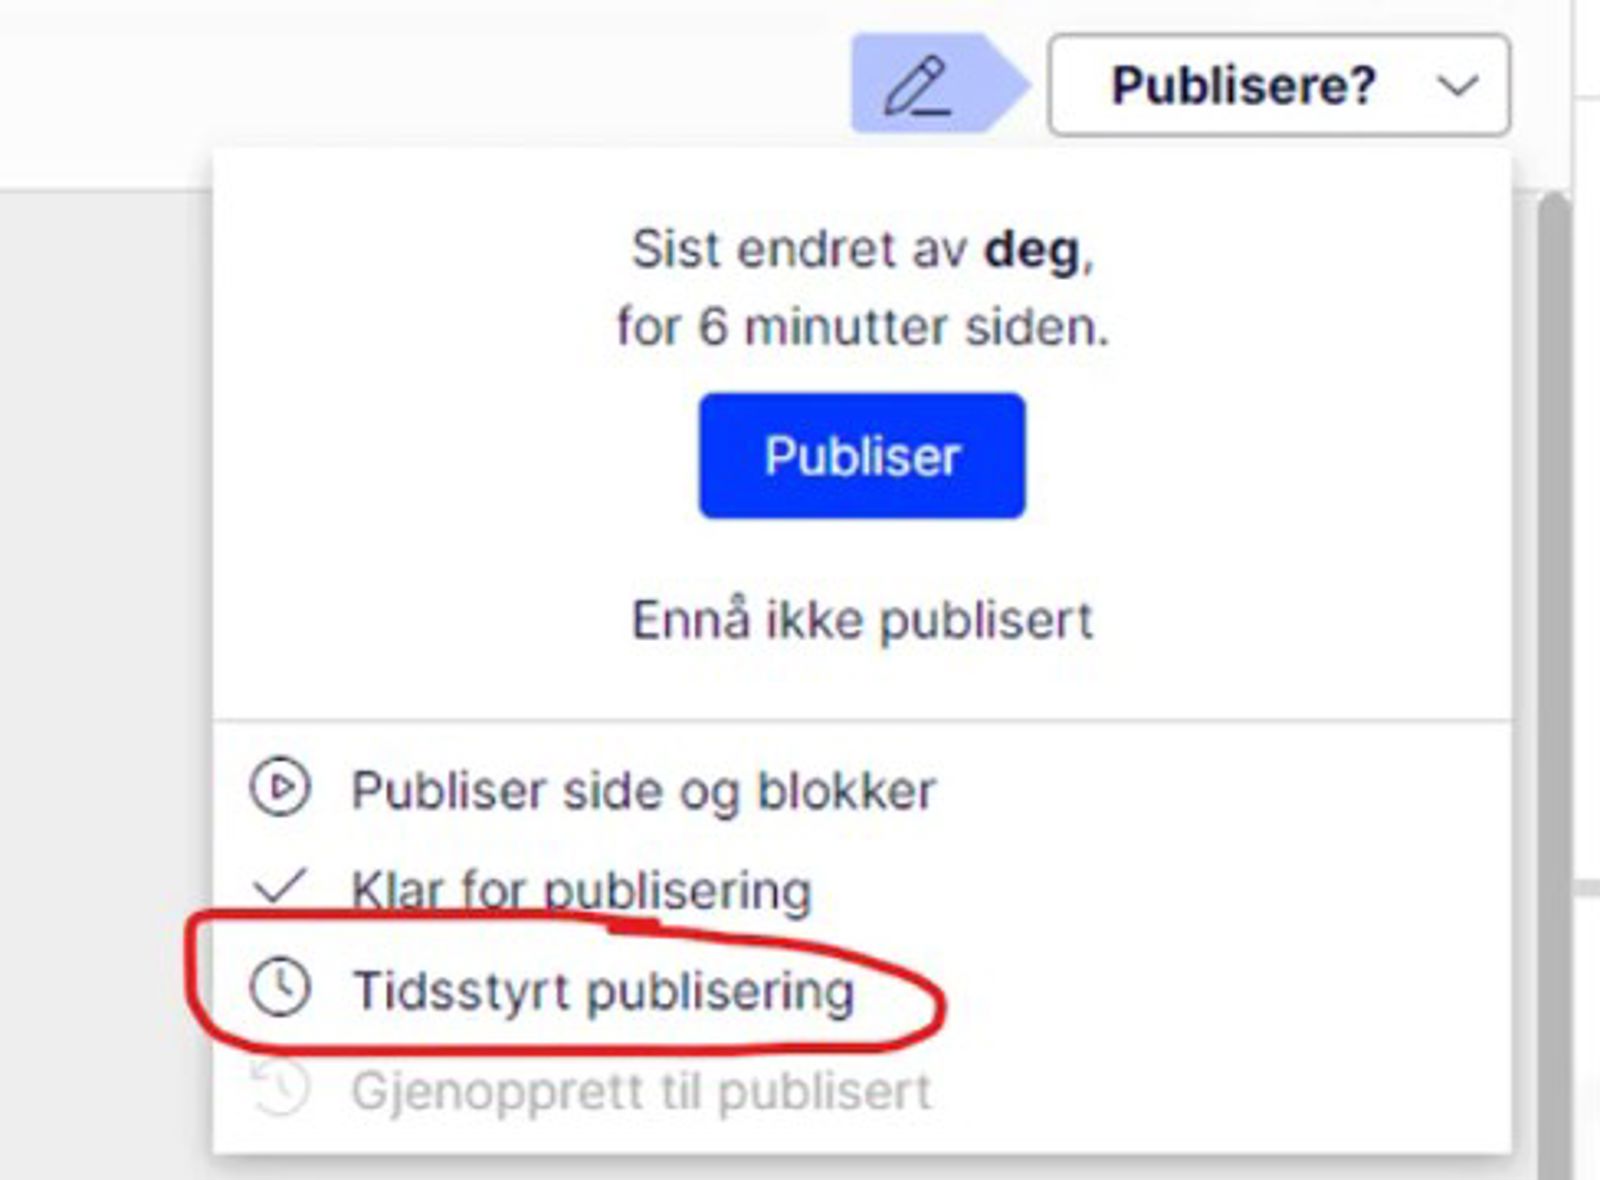The width and height of the screenshot is (1600, 1180).
Task: Click the chevron arrow beside Publisere?
Action: coord(1458,86)
